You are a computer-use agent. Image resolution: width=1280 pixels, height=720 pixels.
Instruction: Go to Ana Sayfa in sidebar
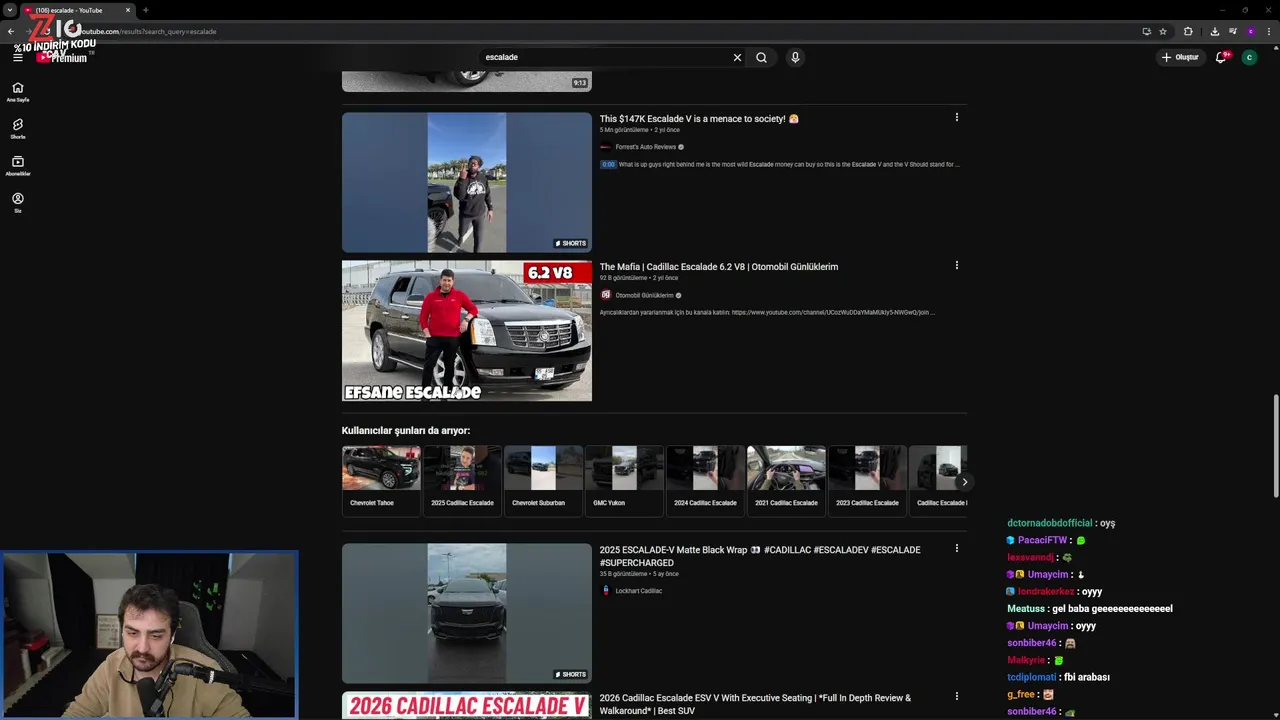point(17,91)
